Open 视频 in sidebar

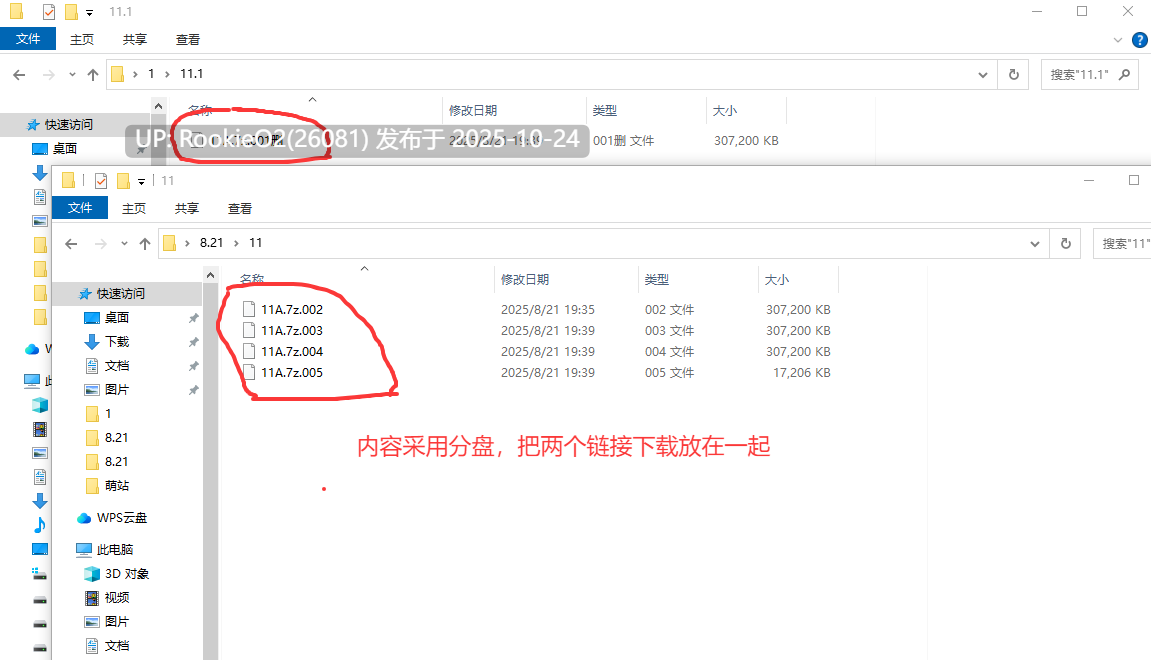117,598
